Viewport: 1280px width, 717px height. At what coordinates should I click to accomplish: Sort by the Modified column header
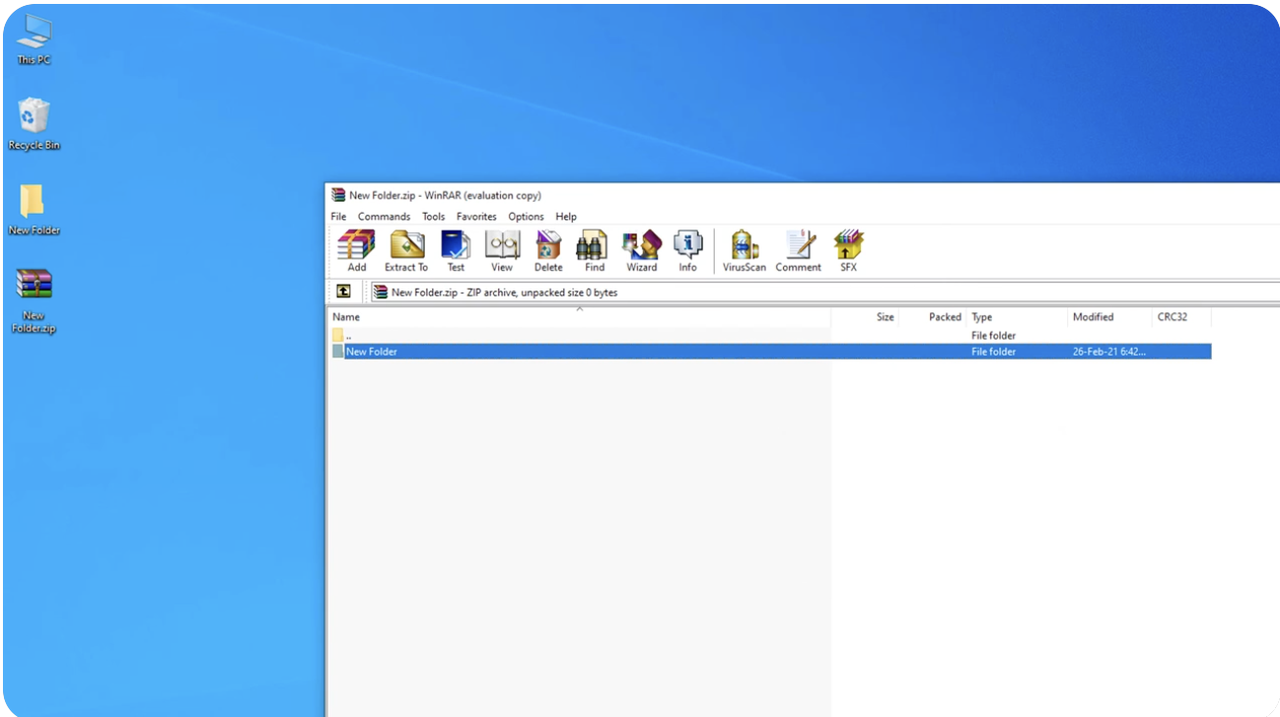1110,317
